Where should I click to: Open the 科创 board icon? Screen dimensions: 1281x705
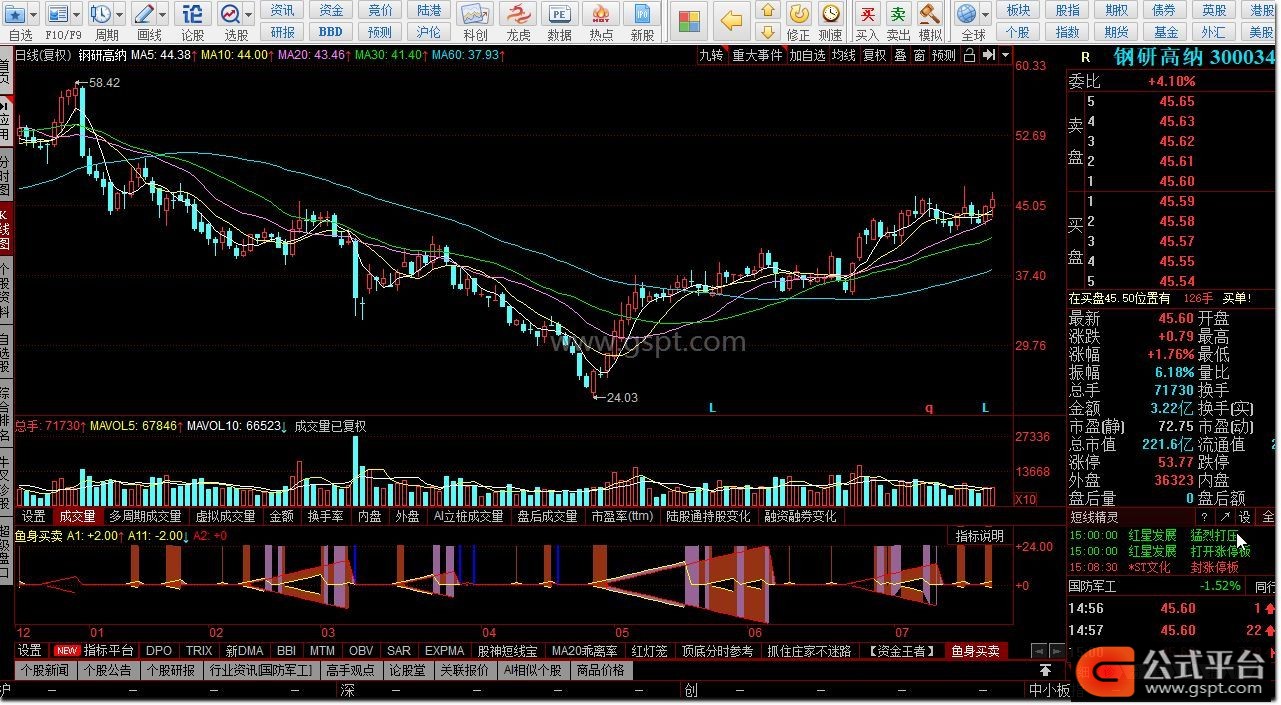coord(475,15)
